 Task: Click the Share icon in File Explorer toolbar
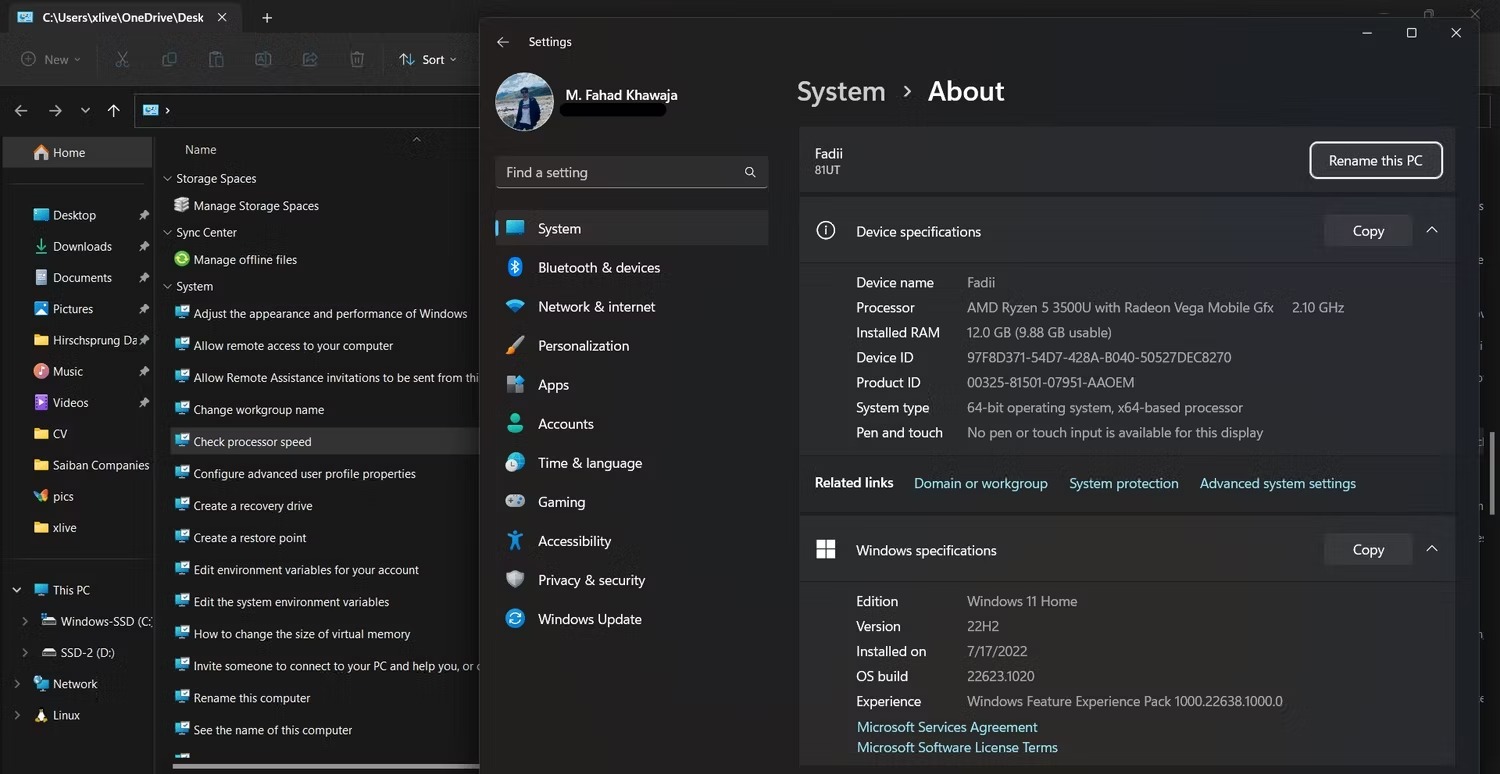(x=310, y=60)
